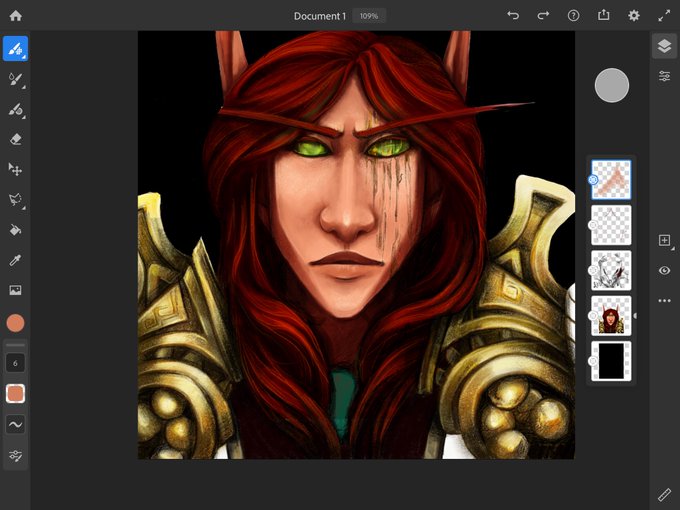Screen dimensions: 680x510
Task: Select the painted elf portrait layer
Action: point(611,316)
